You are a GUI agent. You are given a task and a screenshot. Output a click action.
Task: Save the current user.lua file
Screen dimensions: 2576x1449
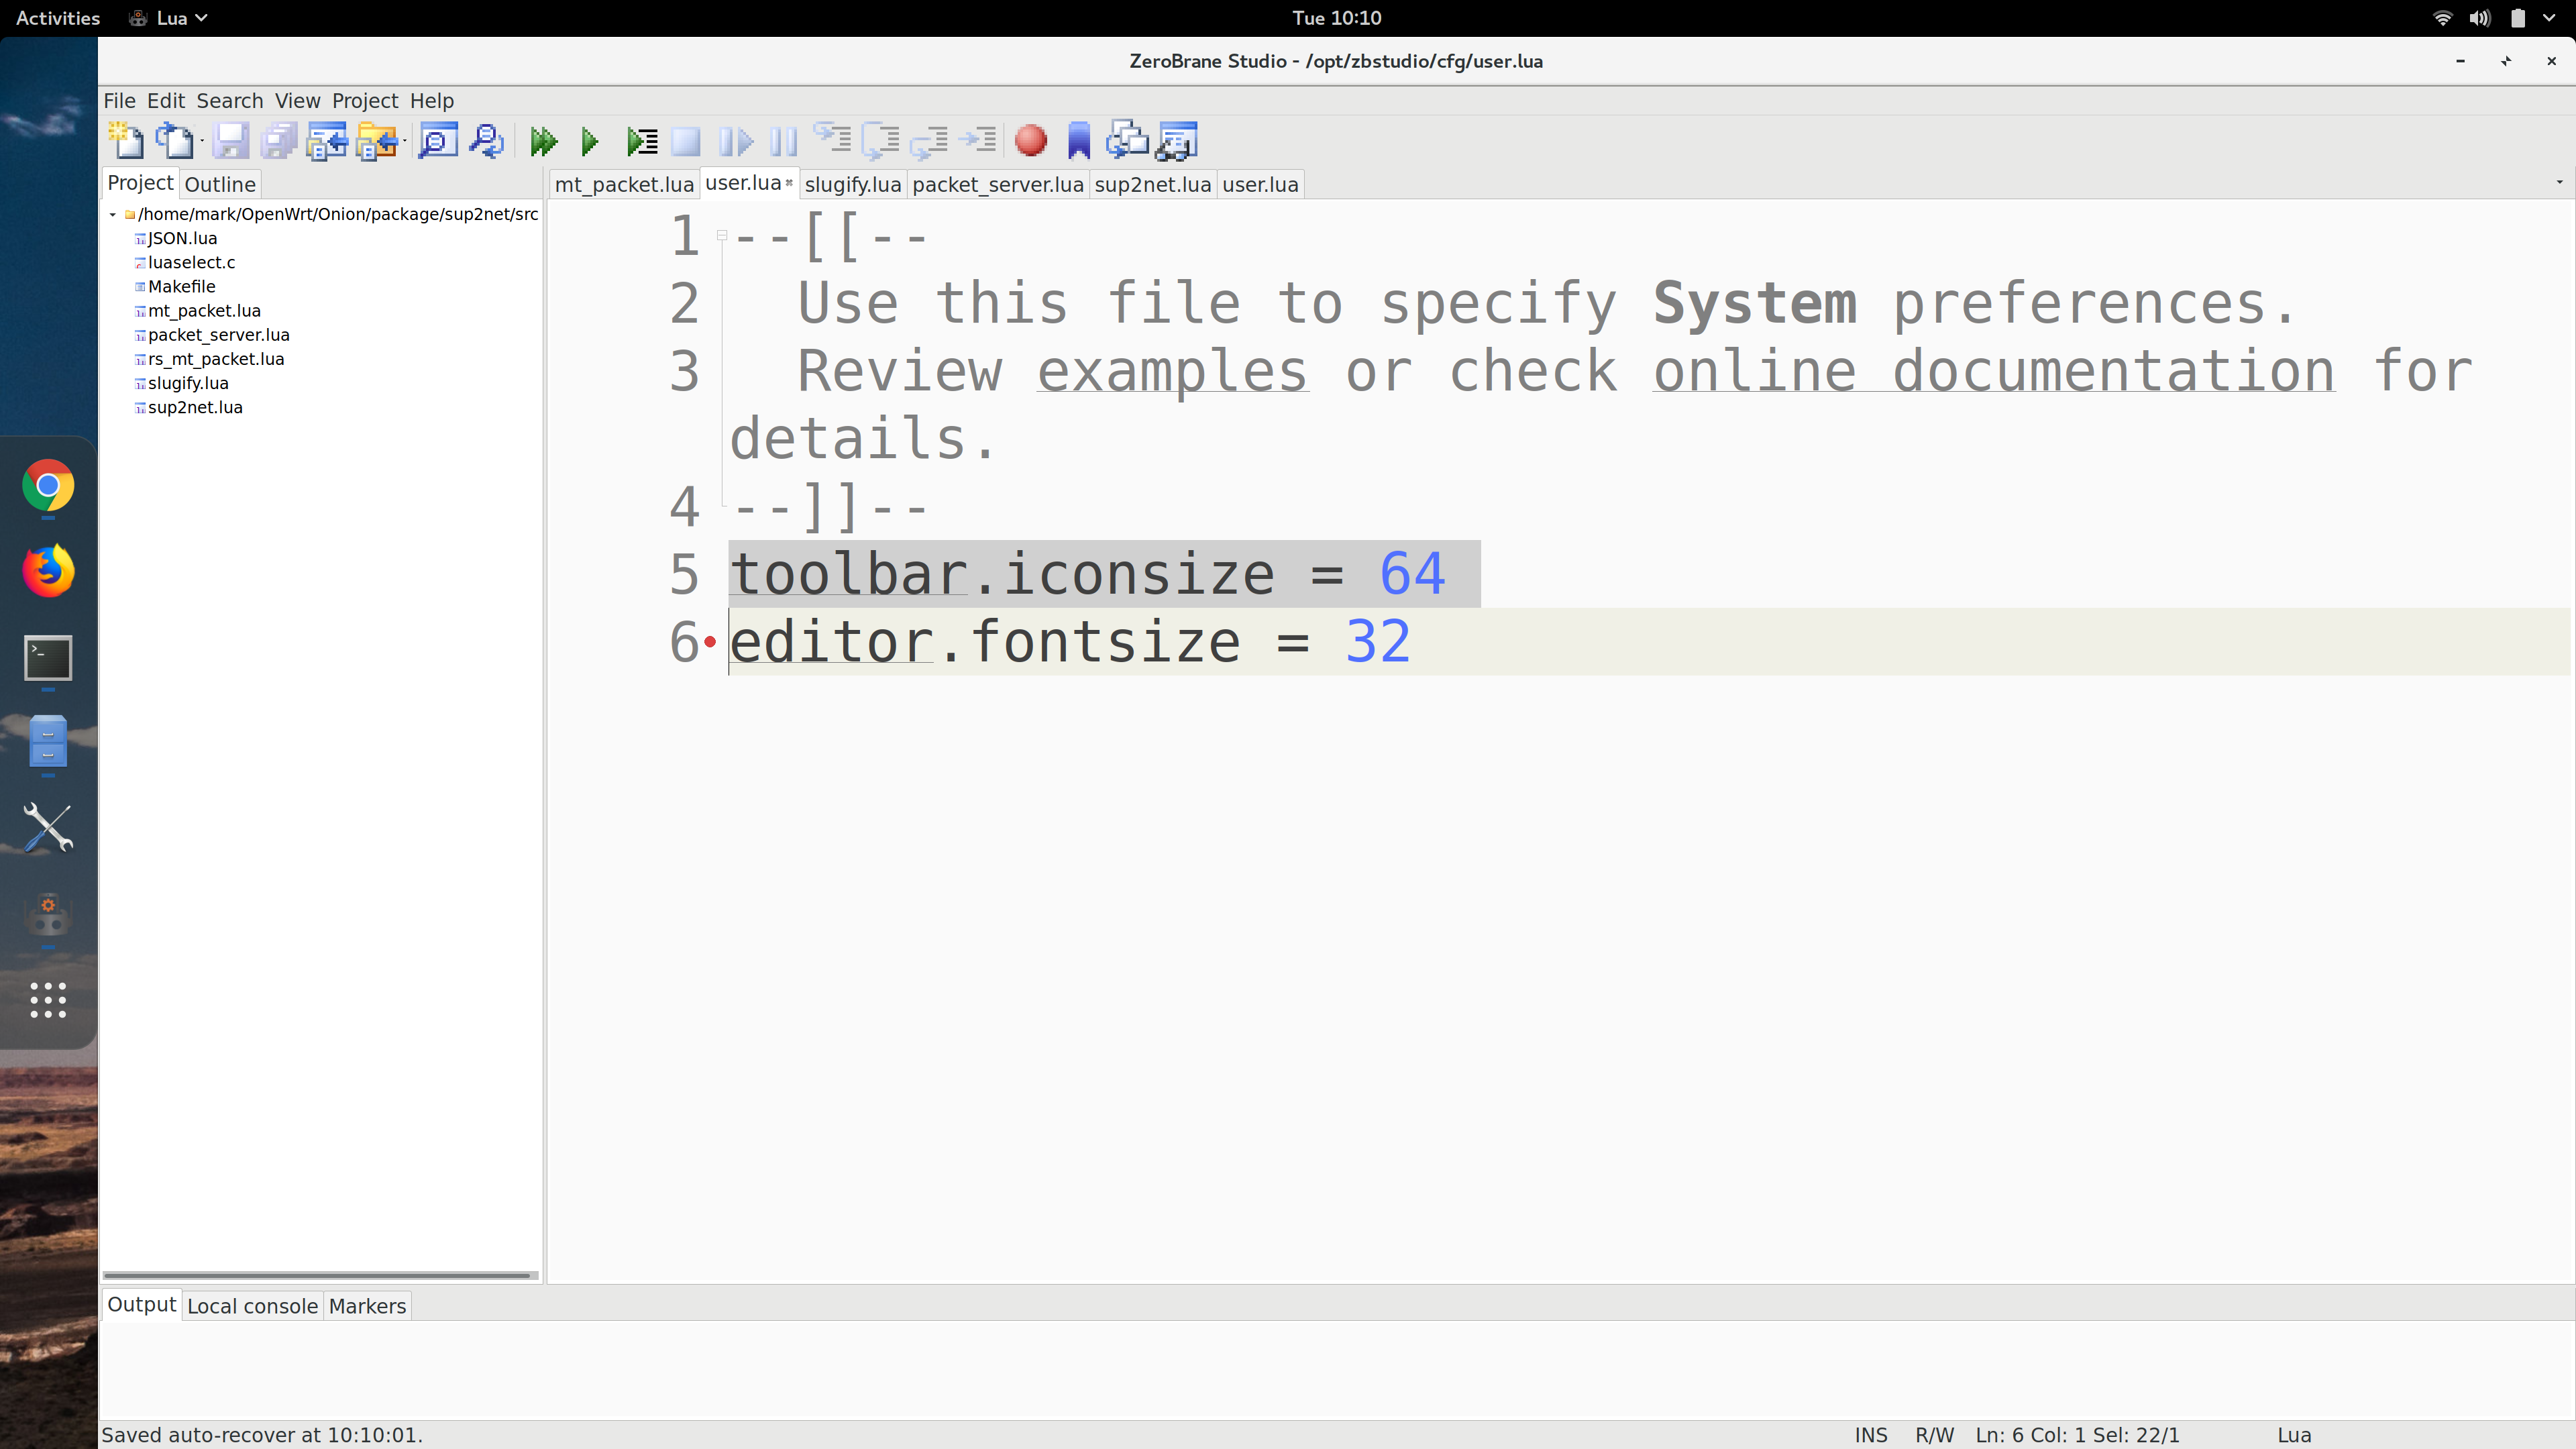click(x=231, y=141)
